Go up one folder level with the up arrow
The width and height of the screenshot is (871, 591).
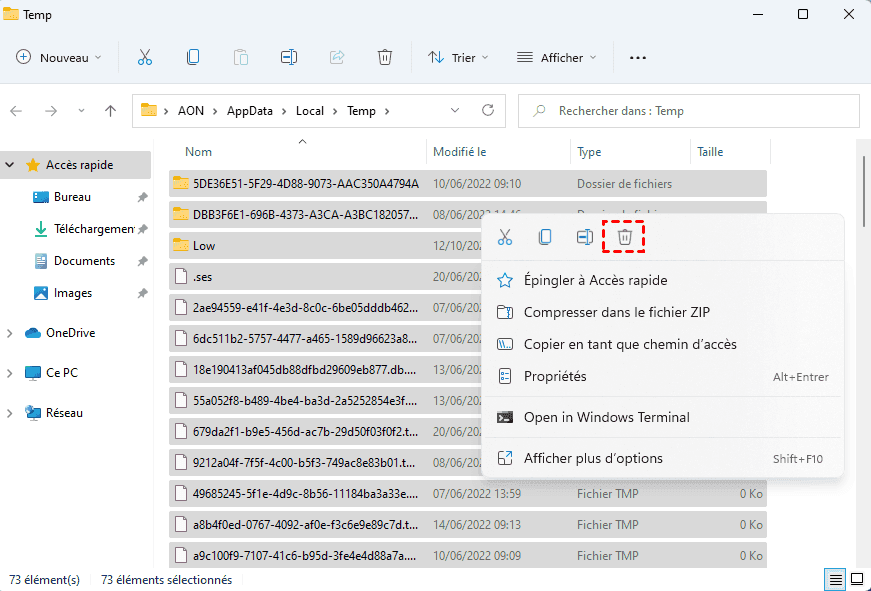tap(111, 111)
